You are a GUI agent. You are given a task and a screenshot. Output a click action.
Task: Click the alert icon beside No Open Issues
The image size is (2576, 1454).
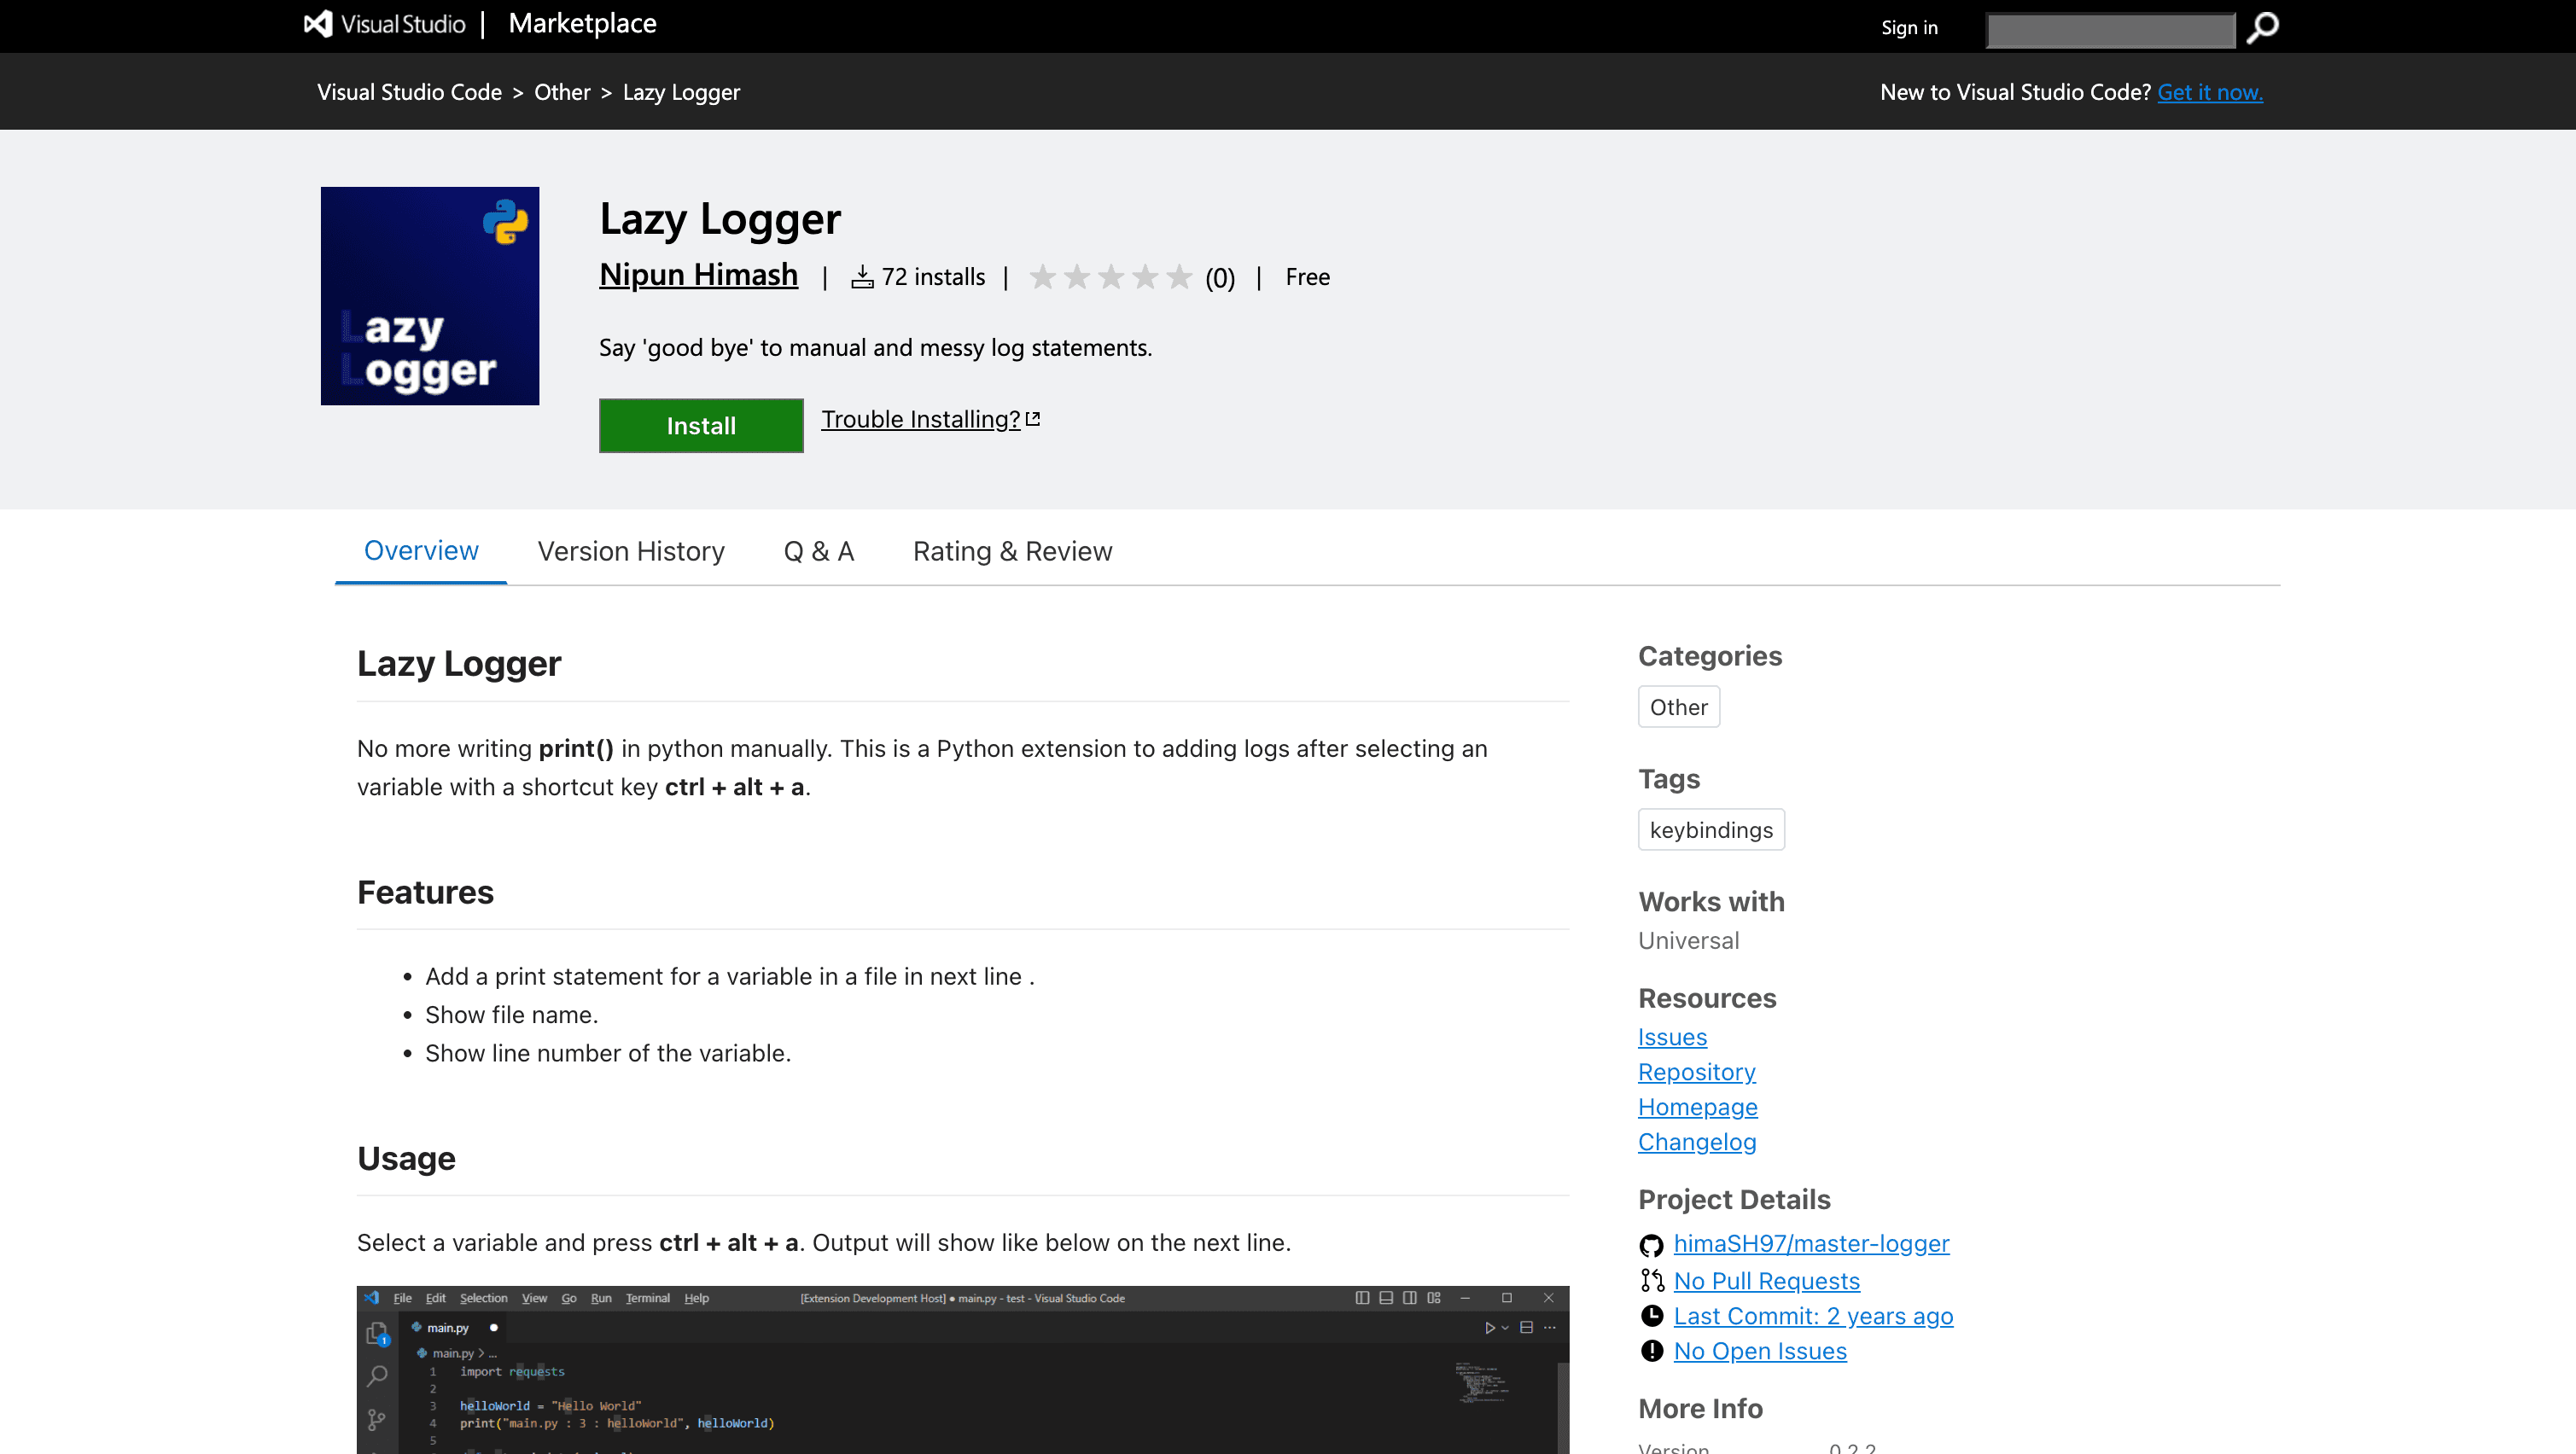coord(1652,1350)
